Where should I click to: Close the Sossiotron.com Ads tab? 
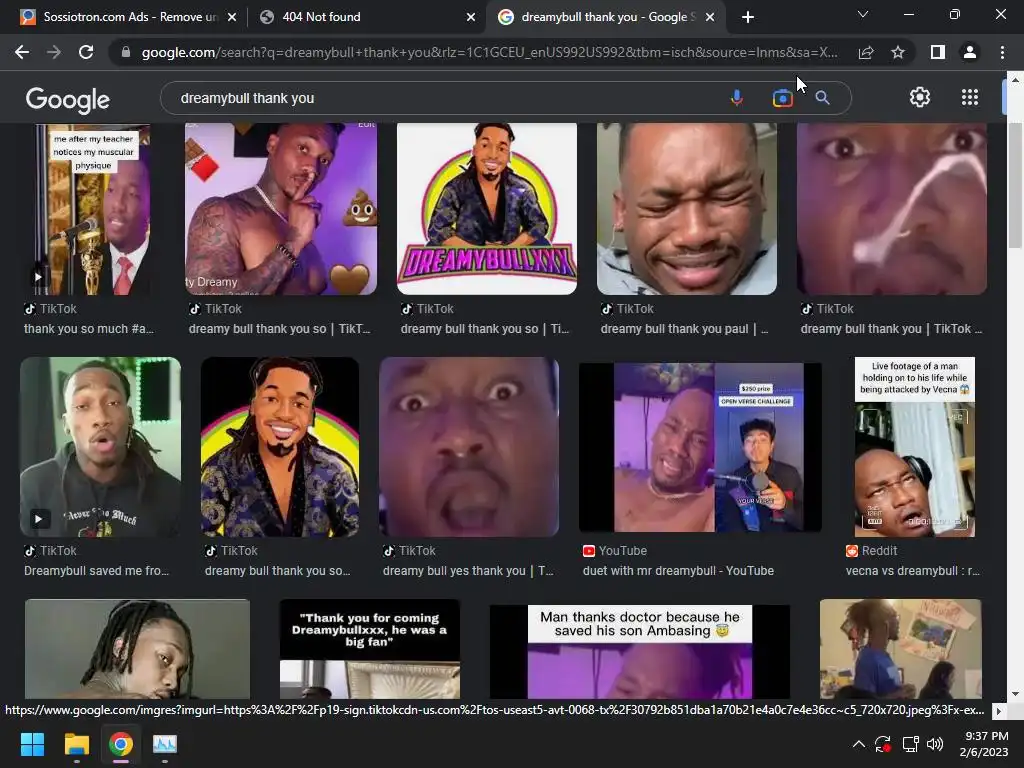click(232, 17)
